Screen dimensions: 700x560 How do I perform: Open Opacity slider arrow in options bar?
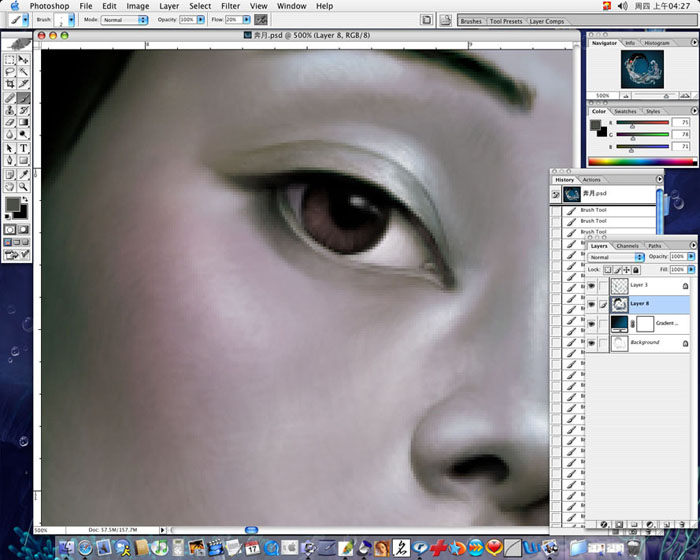tap(200, 20)
